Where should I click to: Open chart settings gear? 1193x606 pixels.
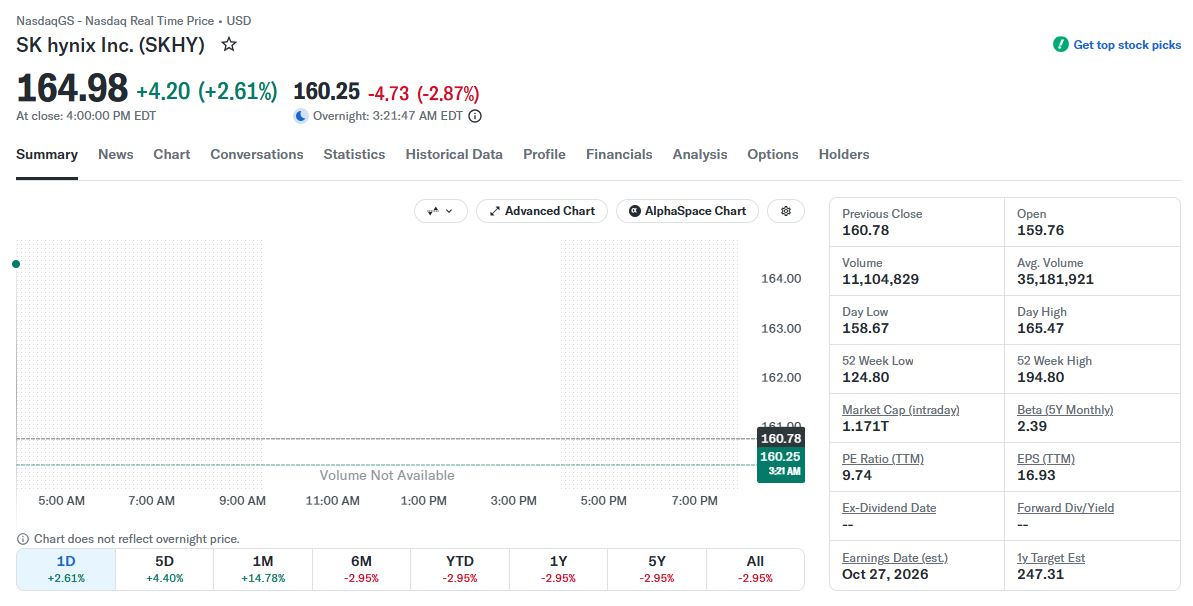click(786, 211)
